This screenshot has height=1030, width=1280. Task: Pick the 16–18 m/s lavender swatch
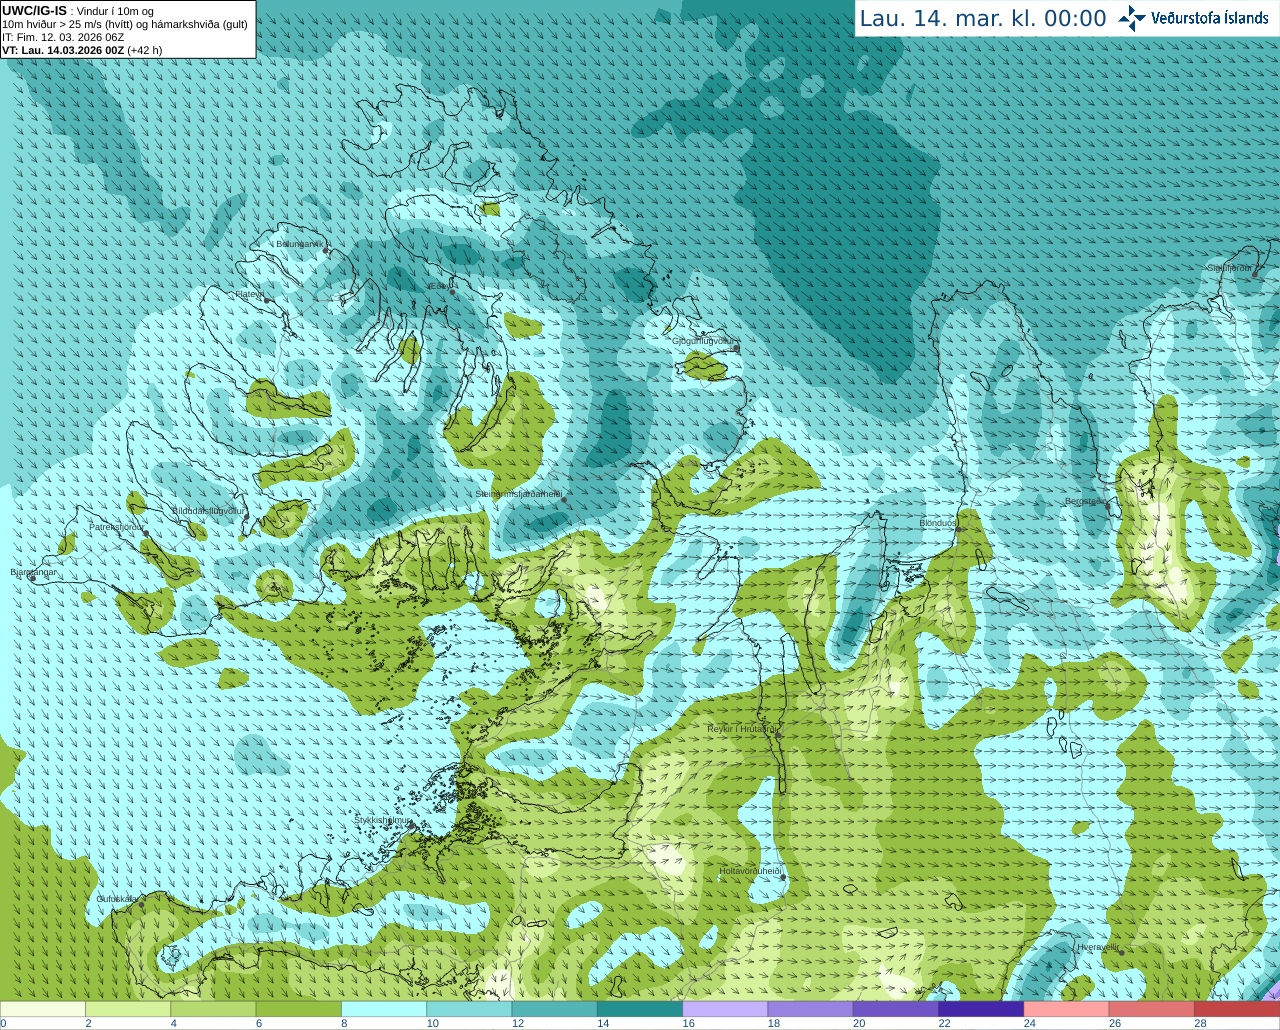pyautogui.click(x=725, y=1009)
